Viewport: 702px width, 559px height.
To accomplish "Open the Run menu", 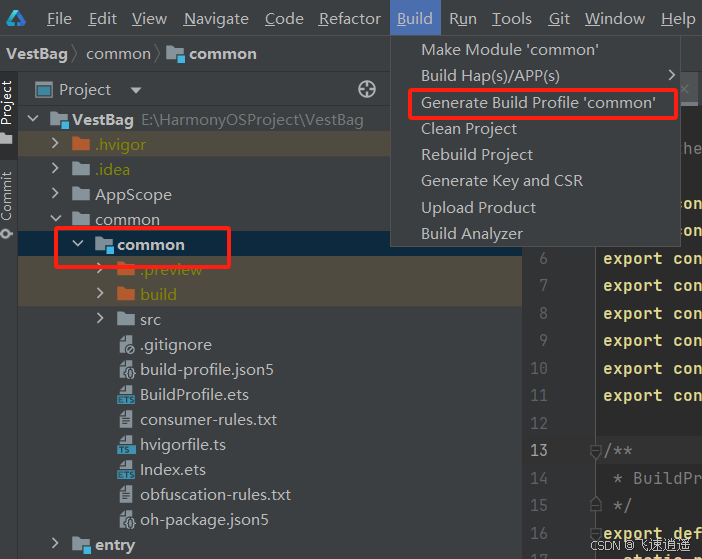I will coord(463,19).
